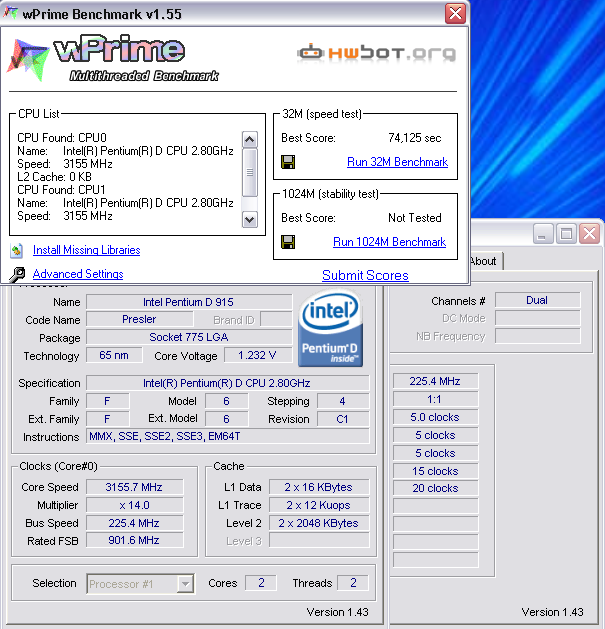Click the Level 2 value 2 x 2048 KBytes
Viewport: 605px width, 629px height.
pyautogui.click(x=319, y=523)
